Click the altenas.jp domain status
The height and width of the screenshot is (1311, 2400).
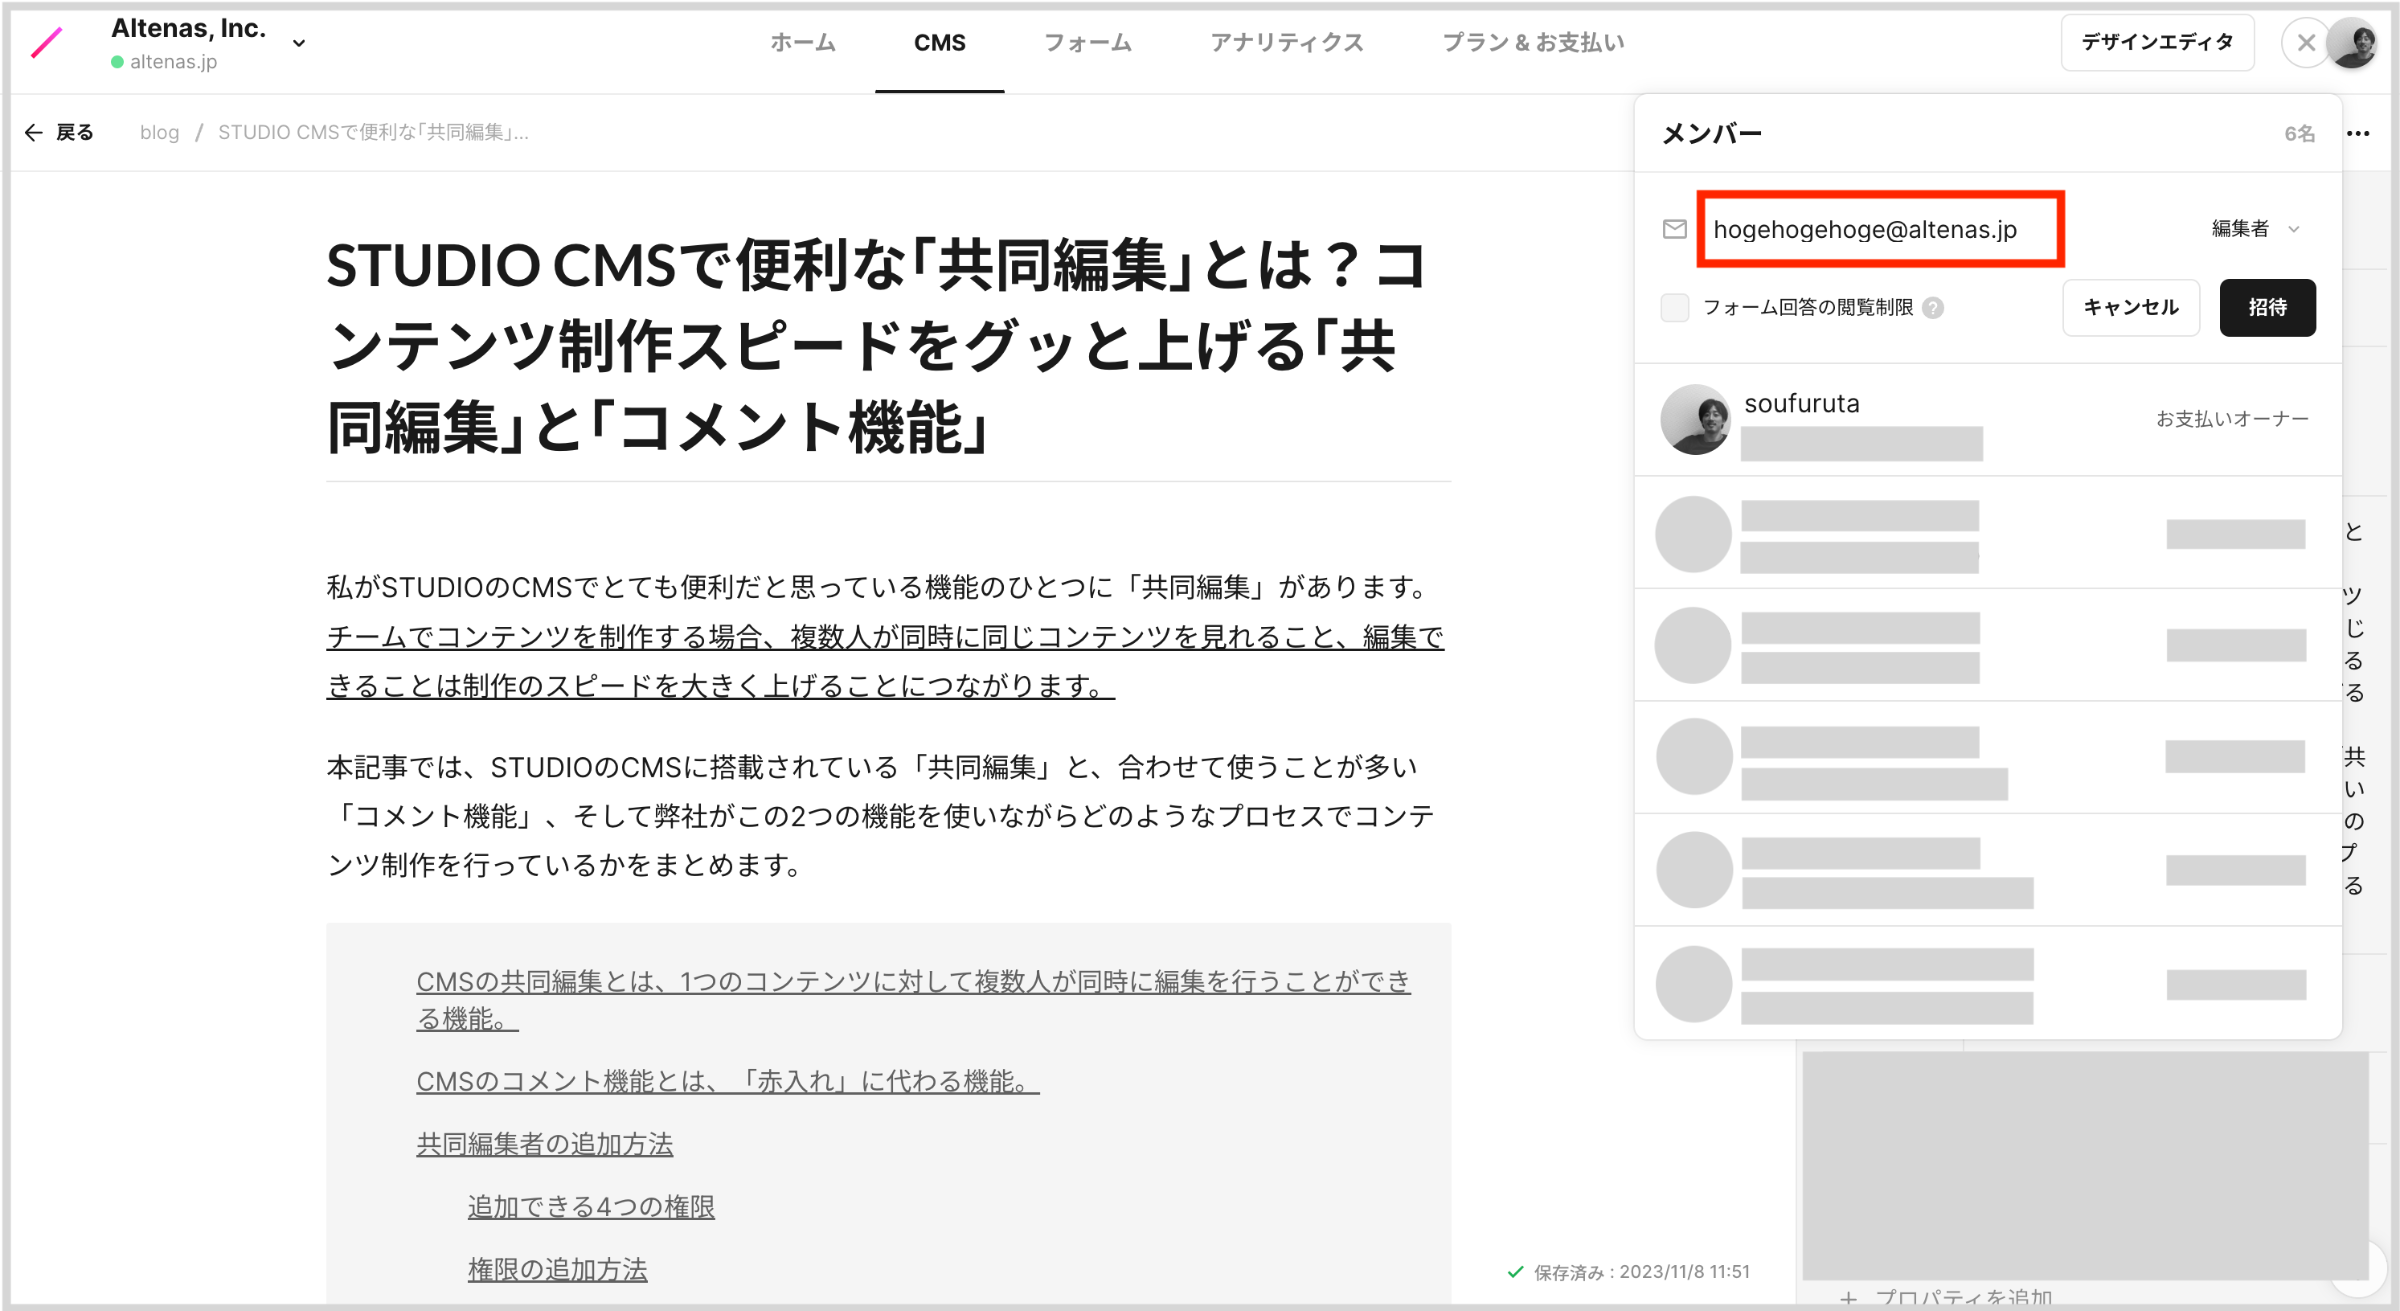pos(165,62)
